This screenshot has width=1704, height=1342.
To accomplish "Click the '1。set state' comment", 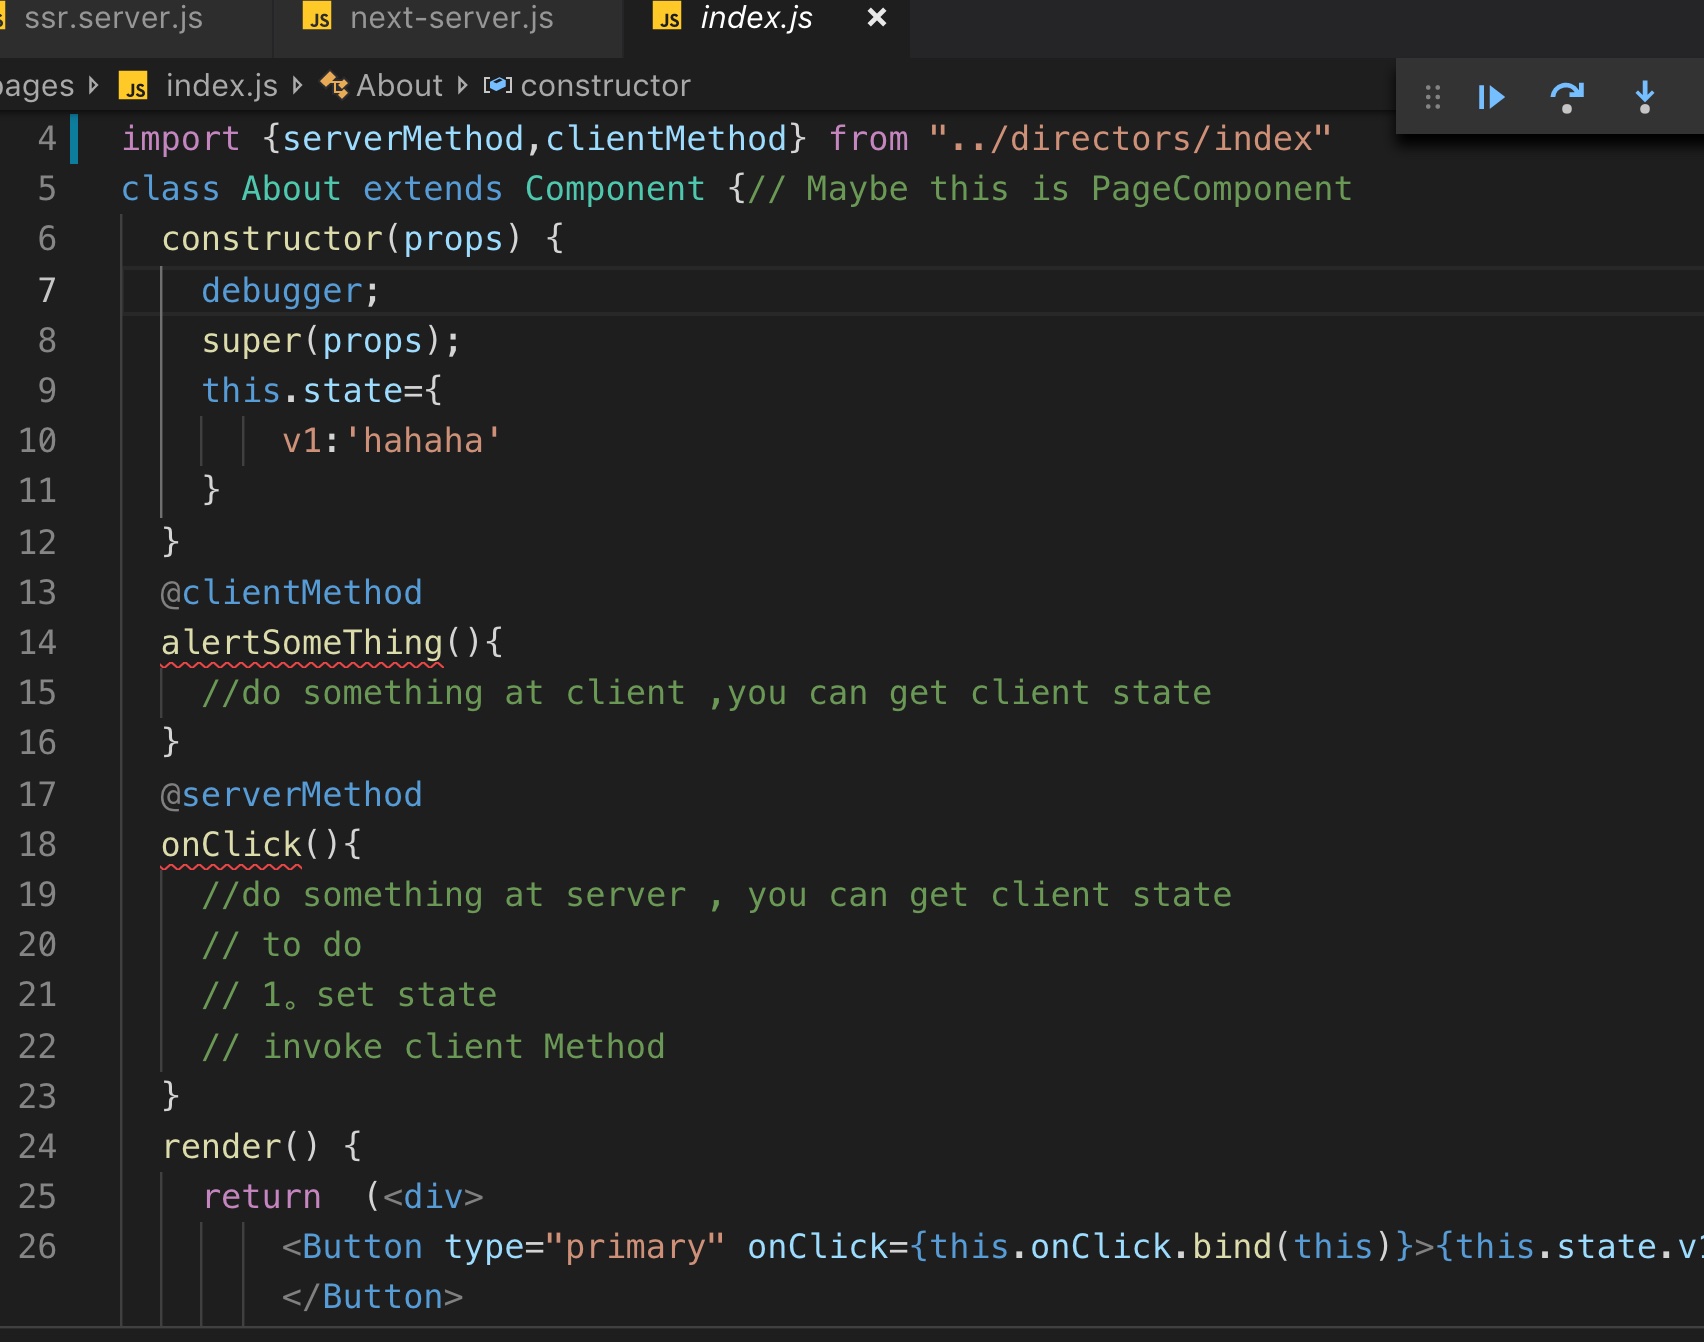I will pos(349,995).
